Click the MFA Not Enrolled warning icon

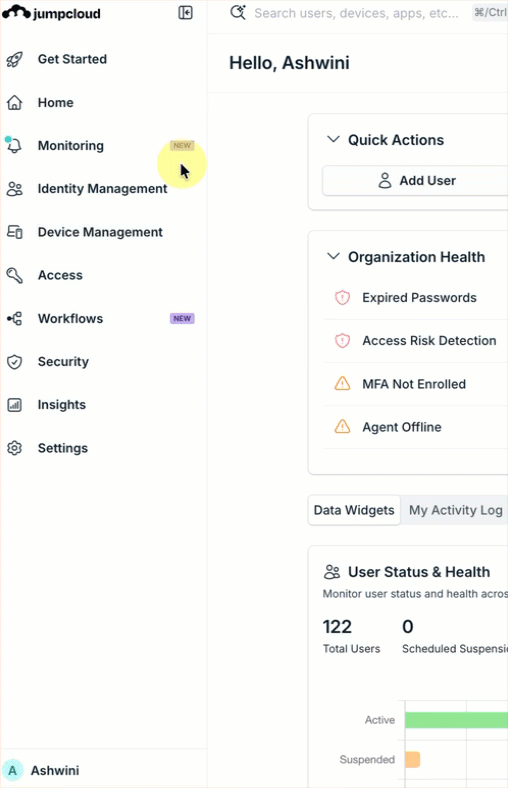[342, 383]
